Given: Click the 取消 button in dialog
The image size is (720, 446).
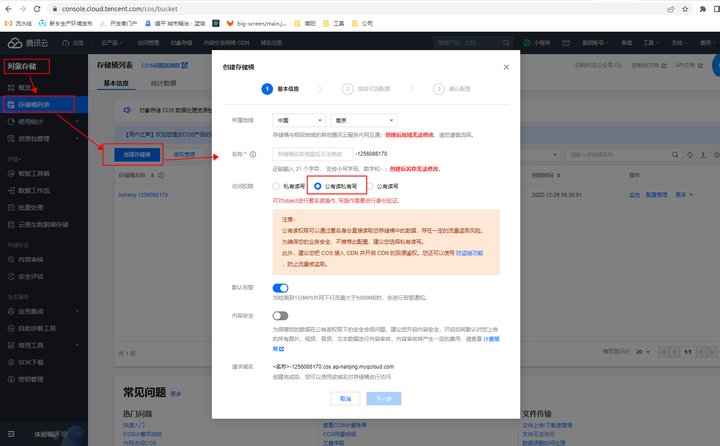Looking at the screenshot, I should tap(345, 399).
